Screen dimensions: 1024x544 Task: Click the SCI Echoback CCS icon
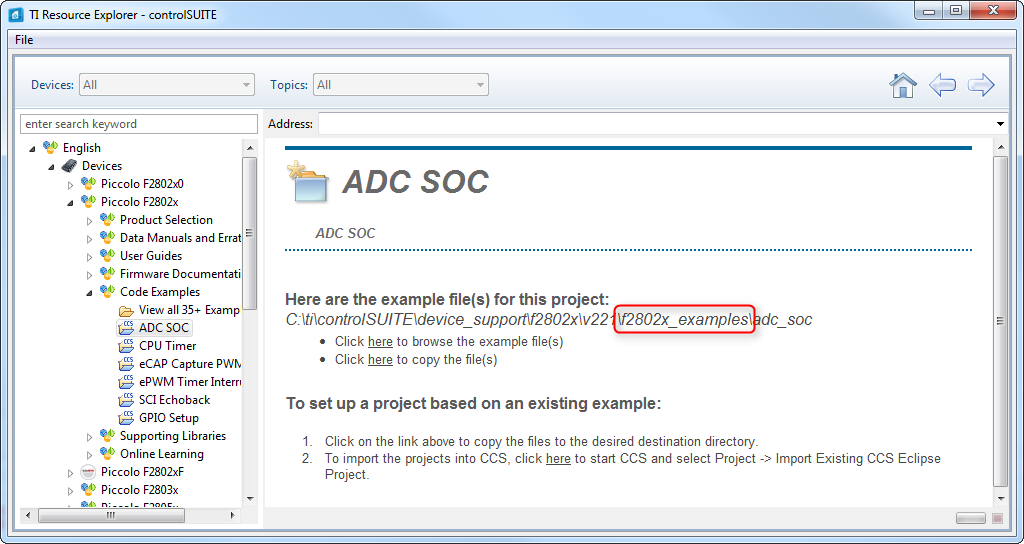coord(126,400)
